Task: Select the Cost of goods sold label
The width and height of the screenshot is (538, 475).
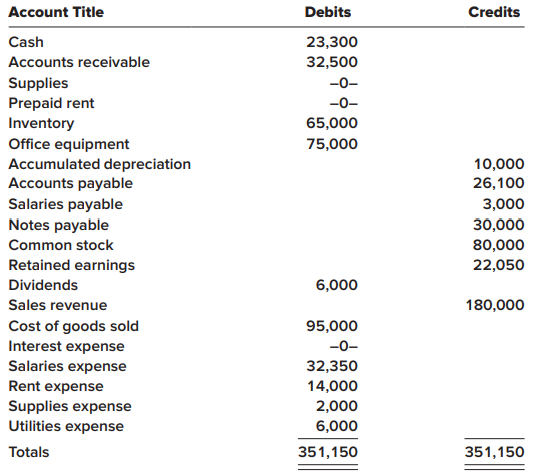Action: pos(73,326)
